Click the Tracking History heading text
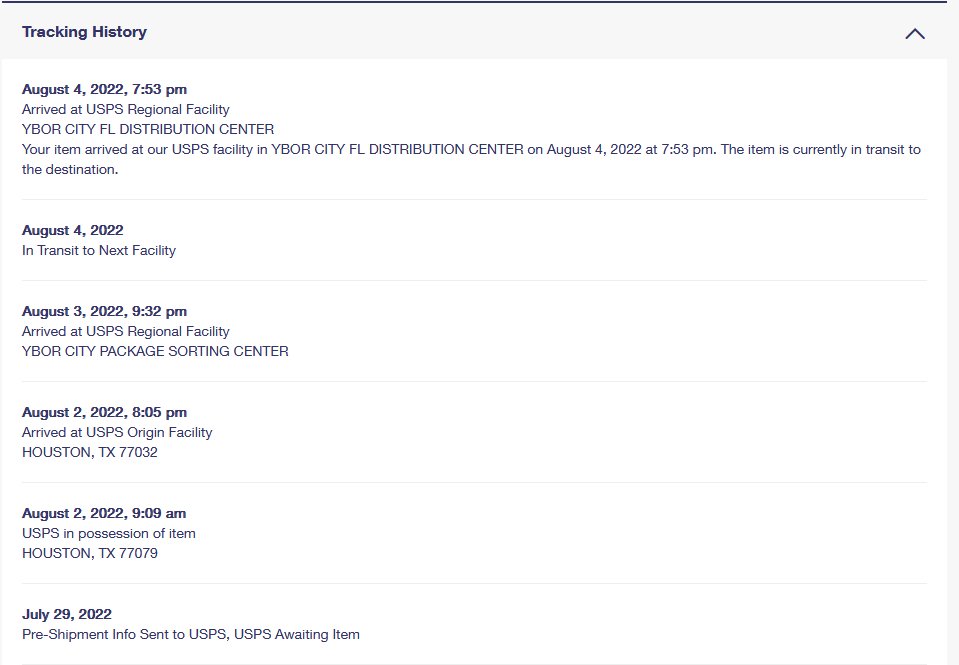The image size is (959, 665). [x=84, y=32]
